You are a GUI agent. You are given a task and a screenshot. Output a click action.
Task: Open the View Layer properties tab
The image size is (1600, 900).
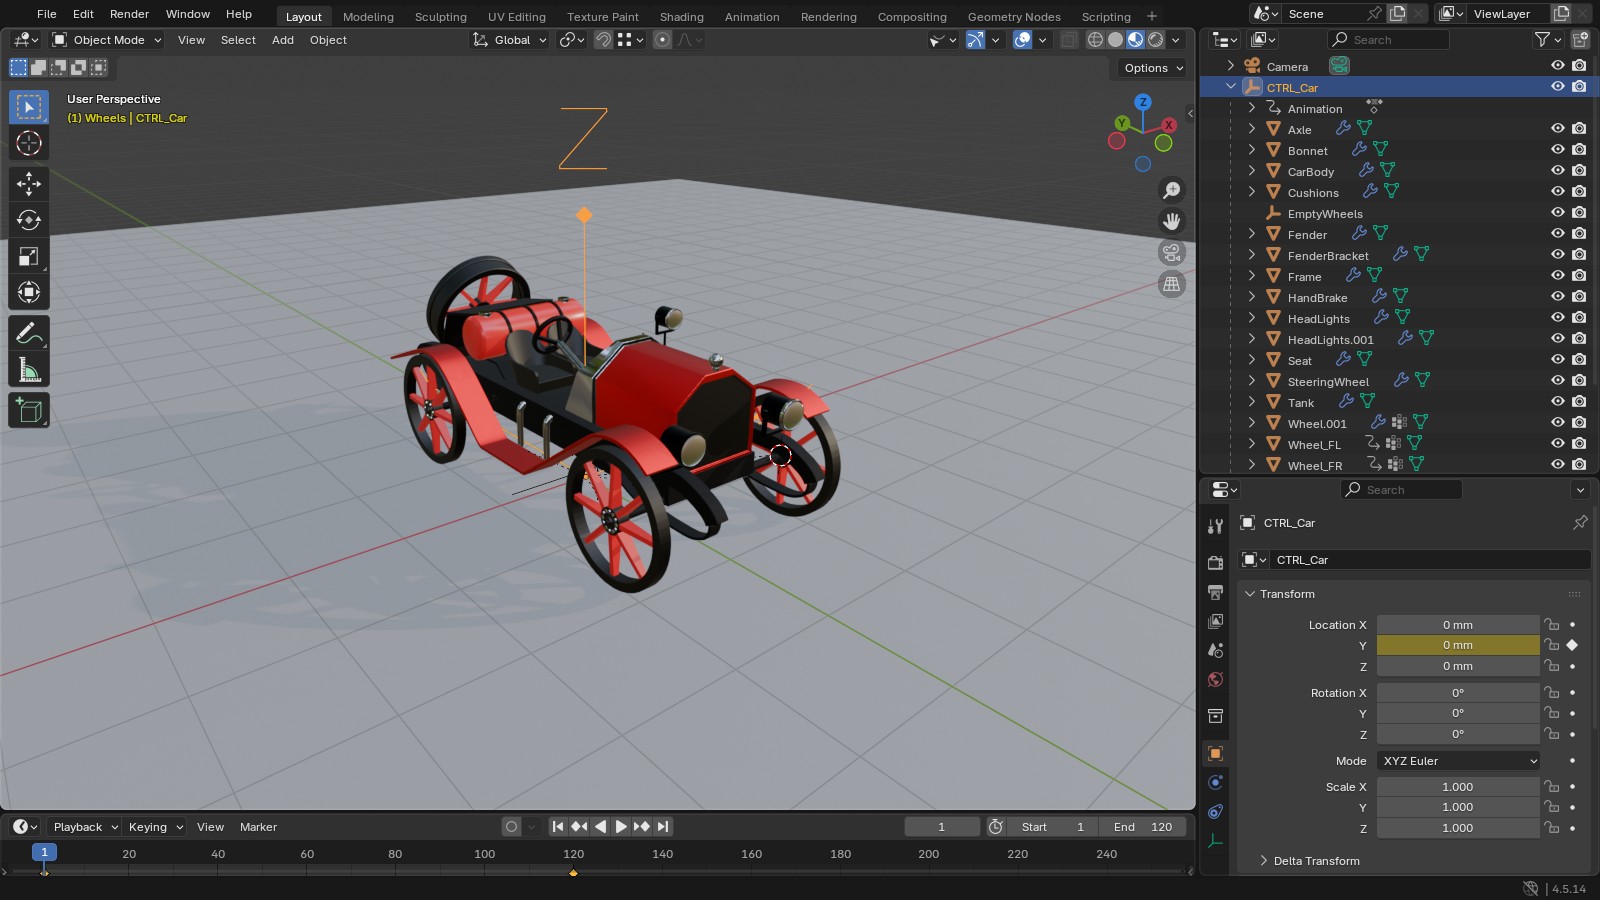(x=1216, y=621)
